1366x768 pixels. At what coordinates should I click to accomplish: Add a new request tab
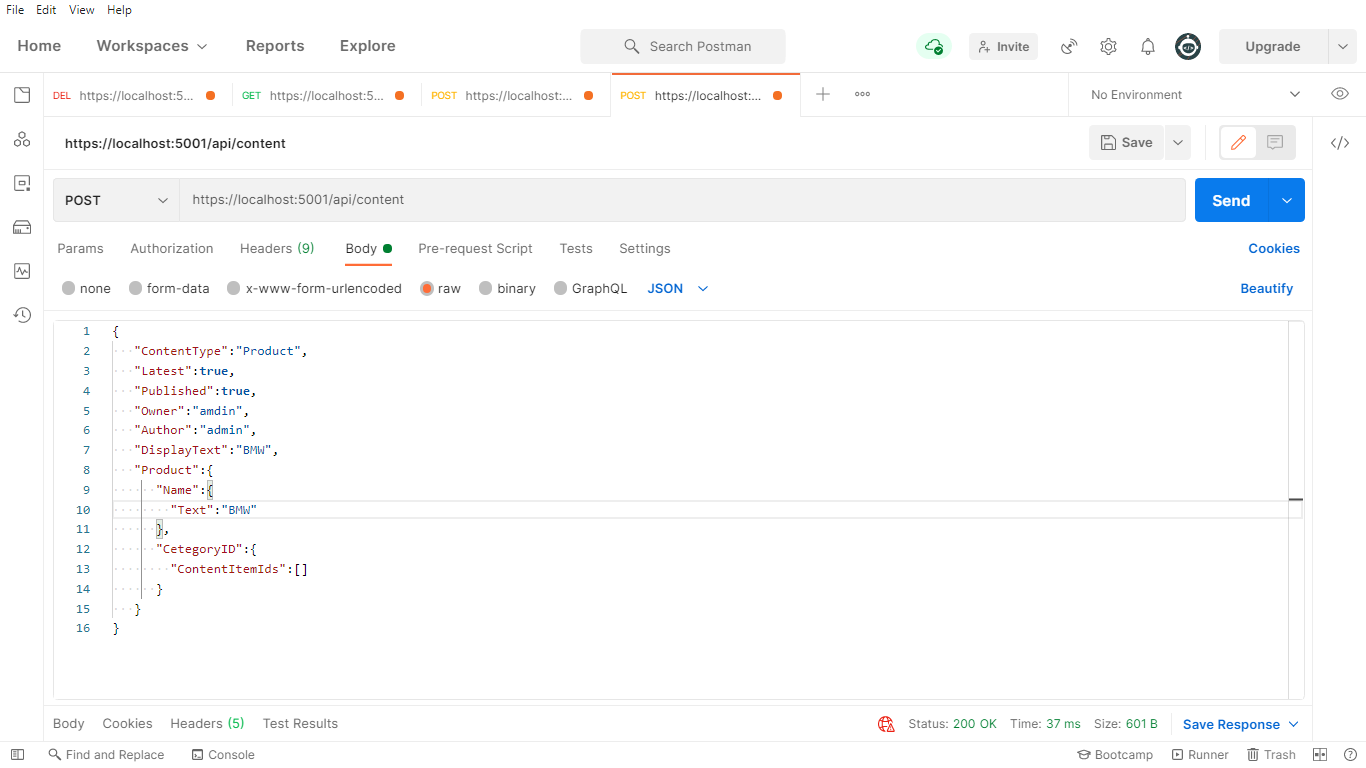(x=823, y=94)
